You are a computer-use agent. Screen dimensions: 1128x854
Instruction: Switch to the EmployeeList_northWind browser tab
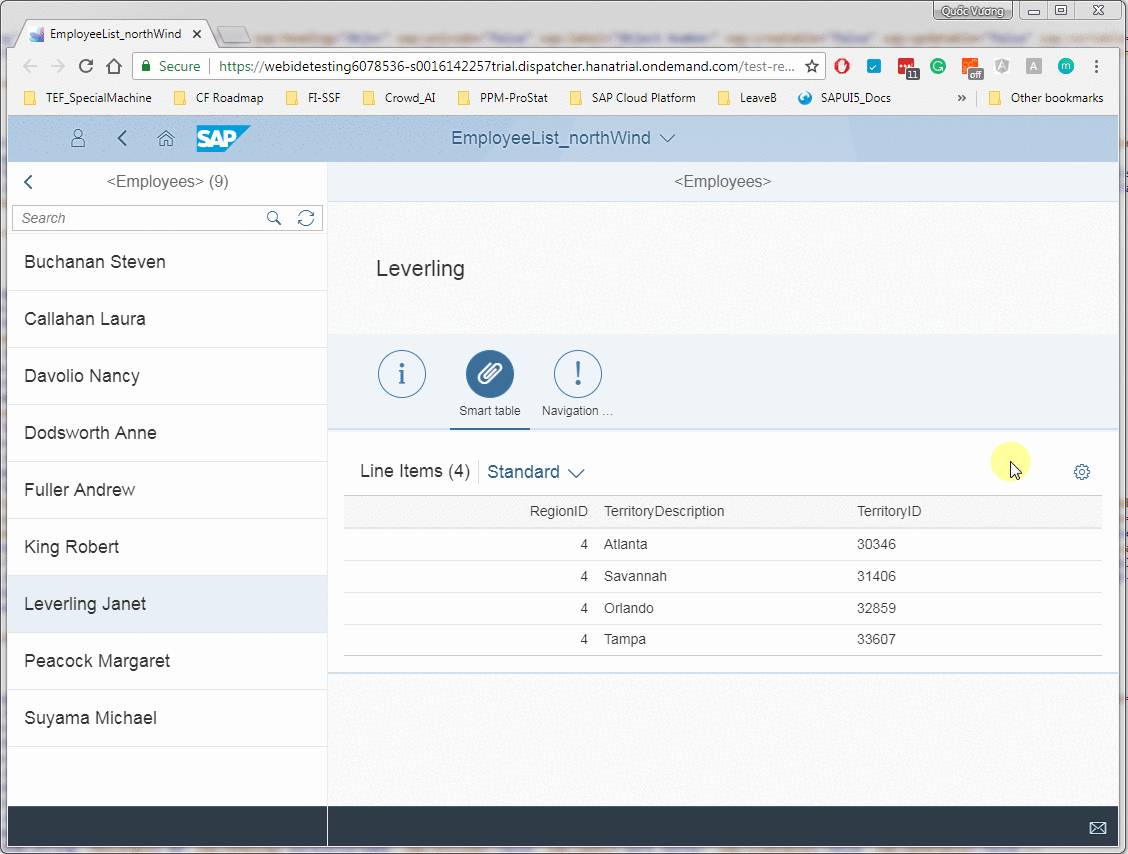coord(113,32)
